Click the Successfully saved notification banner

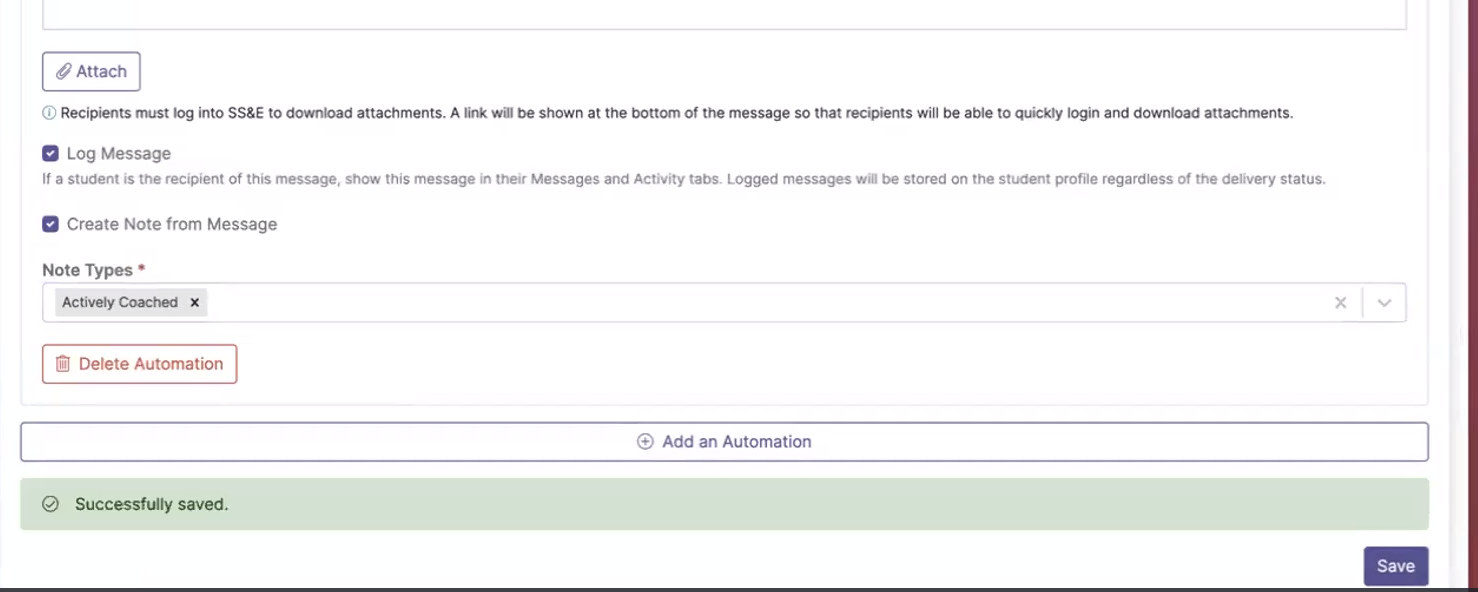(724, 504)
